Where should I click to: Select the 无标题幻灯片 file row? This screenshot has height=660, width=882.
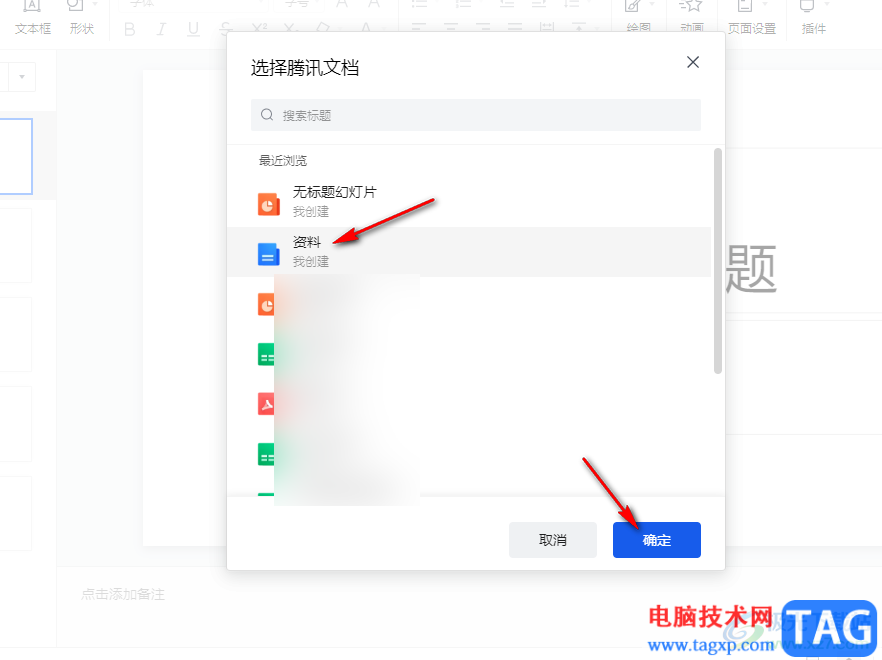coord(469,202)
